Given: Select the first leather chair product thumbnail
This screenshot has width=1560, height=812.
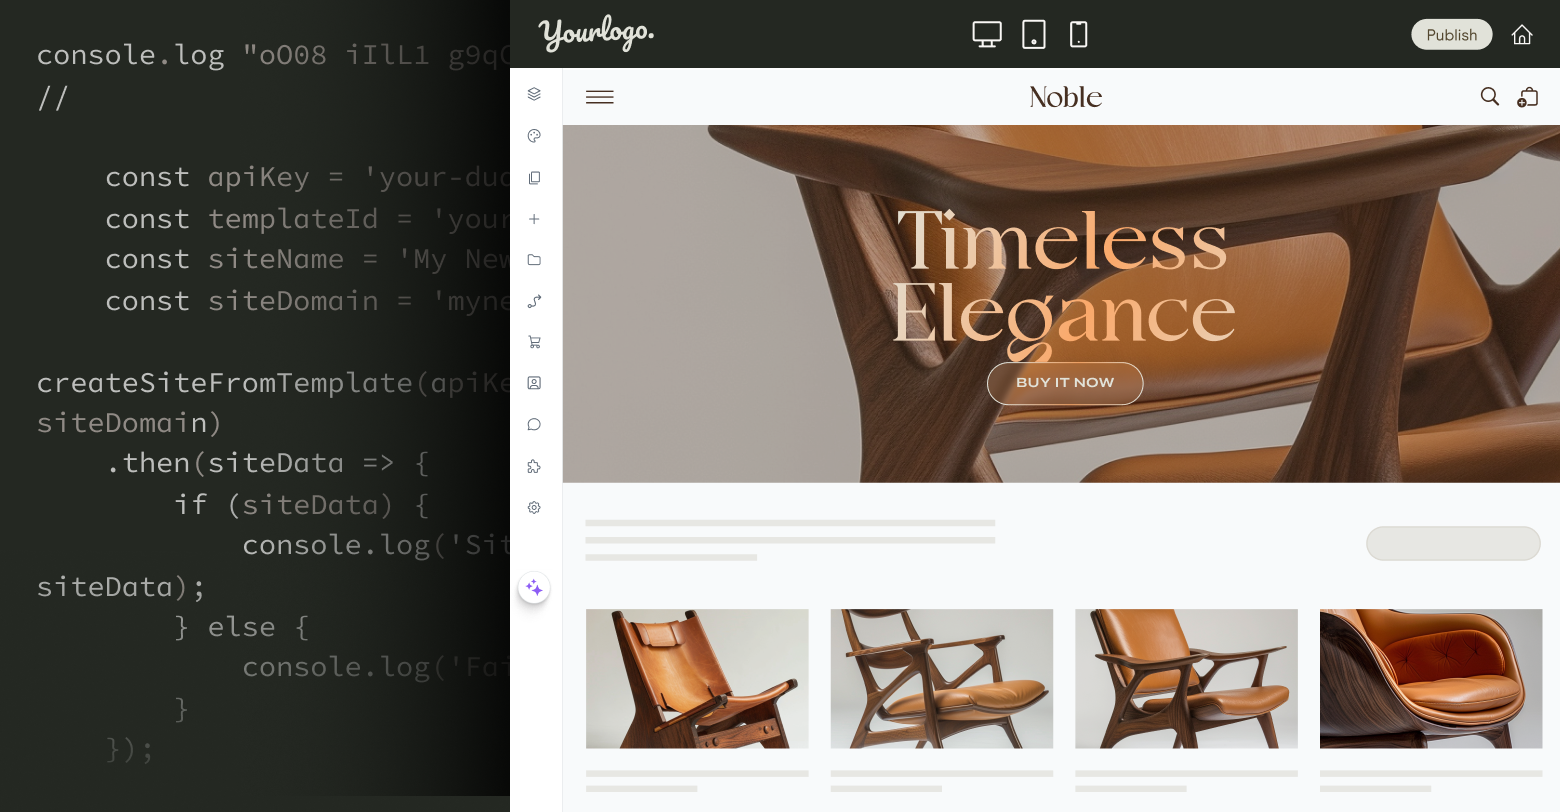Looking at the screenshot, I should tap(697, 678).
